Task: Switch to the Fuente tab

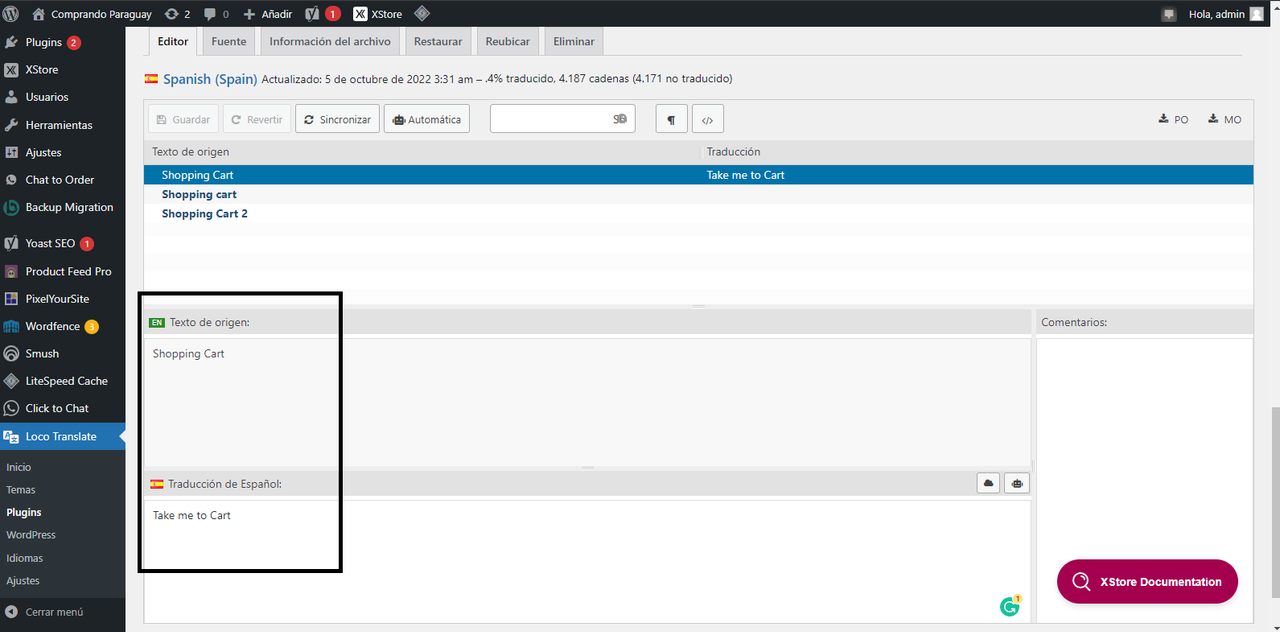Action: click(x=229, y=42)
